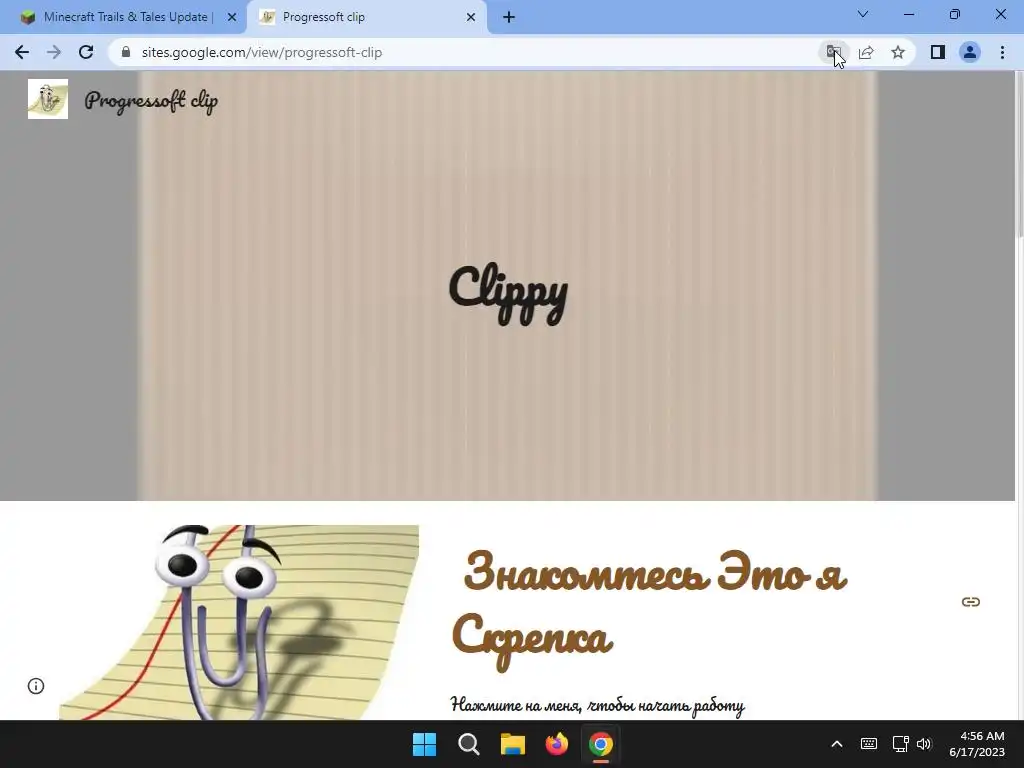This screenshot has height=768, width=1024.
Task: Open the Chrome three-dot menu
Action: pyautogui.click(x=1002, y=52)
